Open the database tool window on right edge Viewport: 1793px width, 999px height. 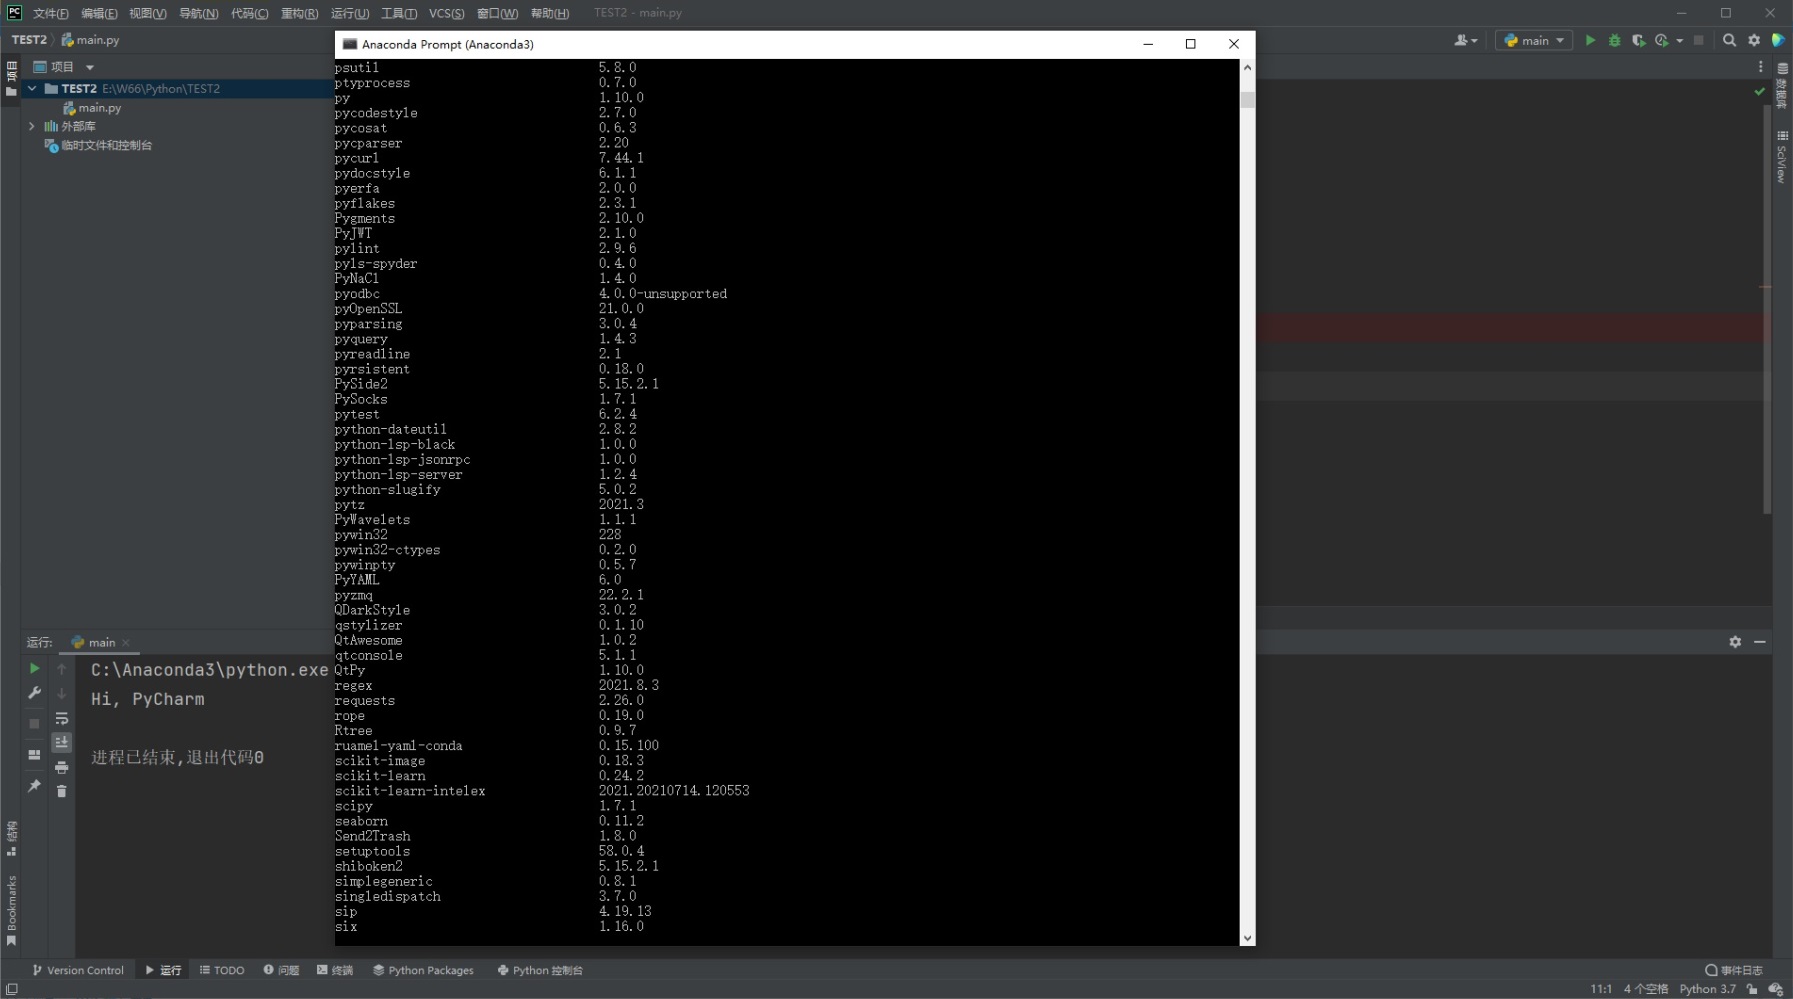click(1782, 86)
